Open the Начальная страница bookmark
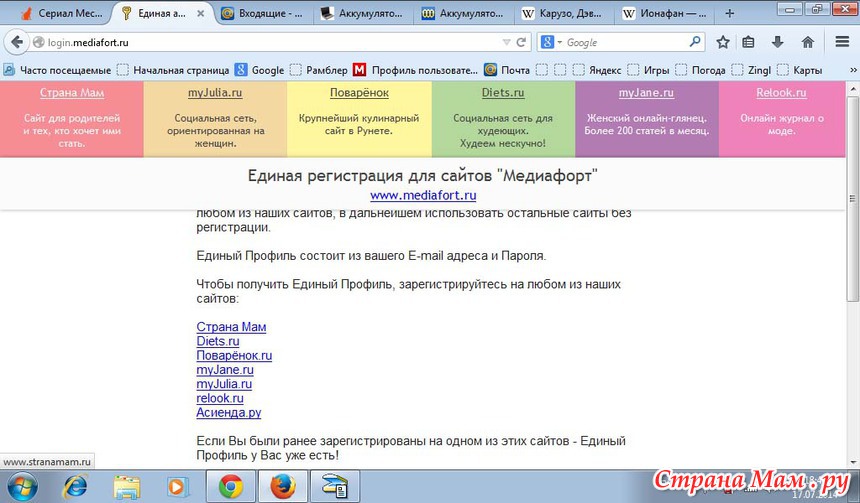Screen dimensions: 860x503 pos(173,70)
